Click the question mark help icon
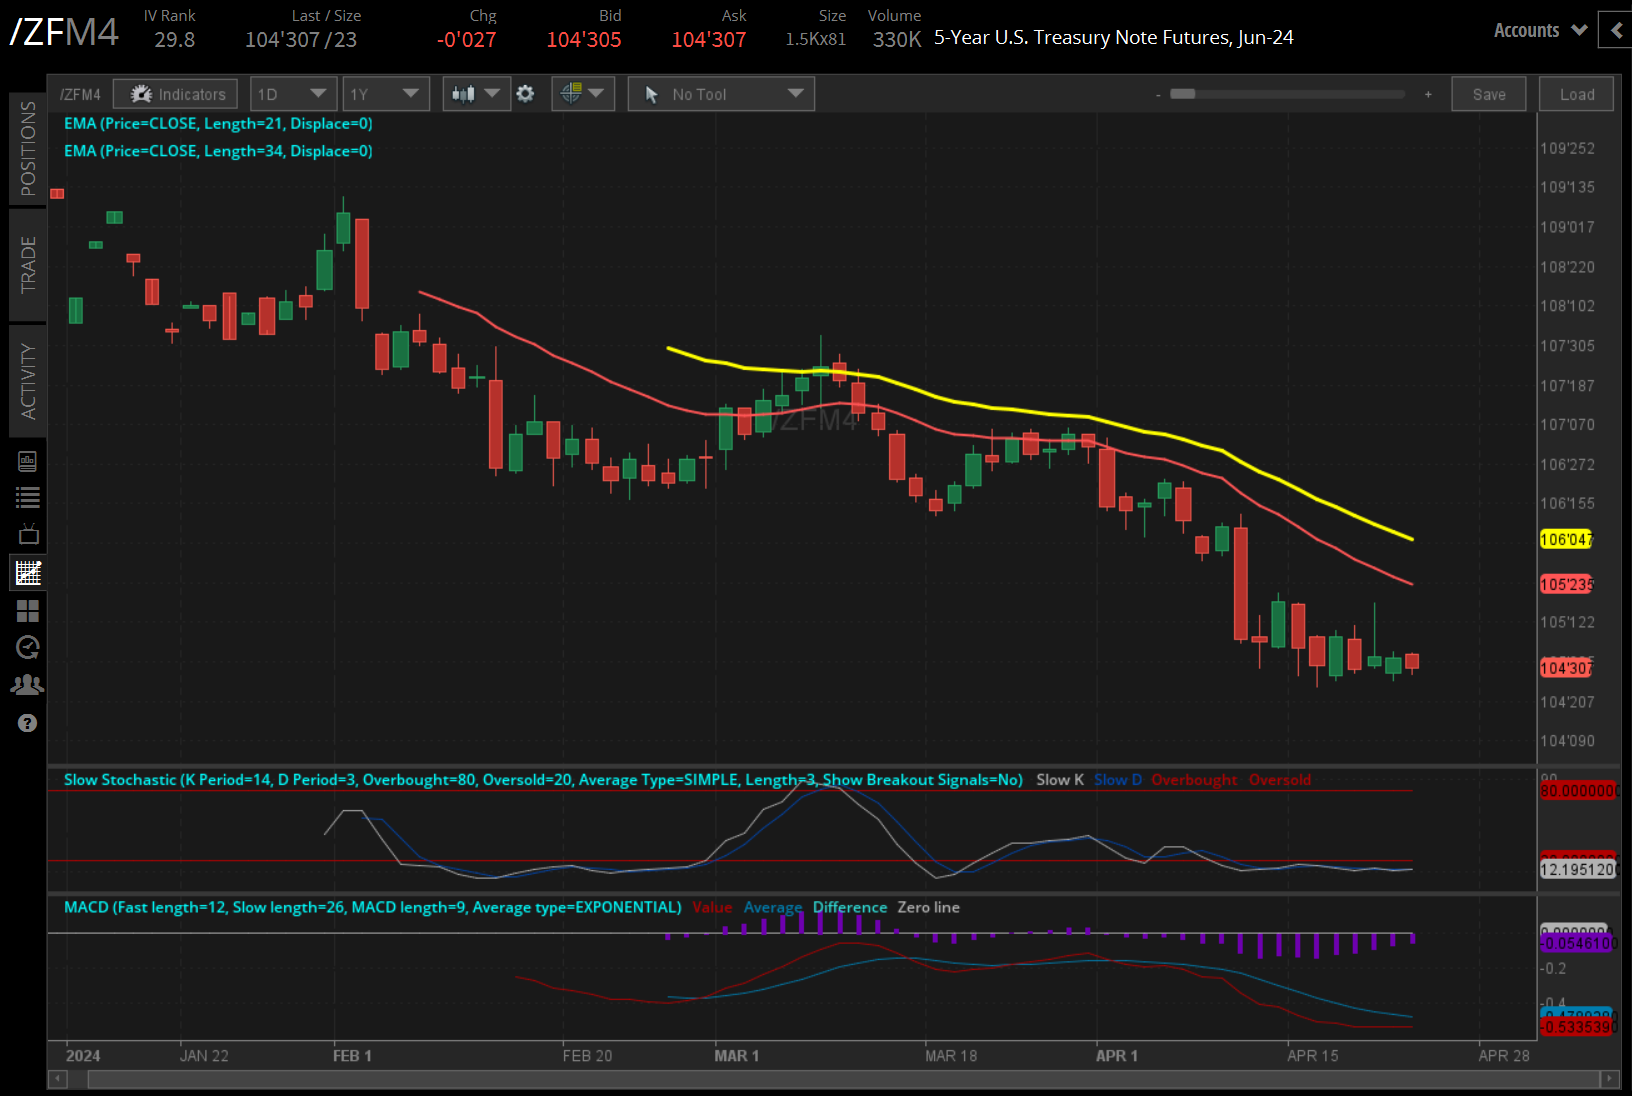This screenshot has height=1096, width=1632. coord(28,723)
